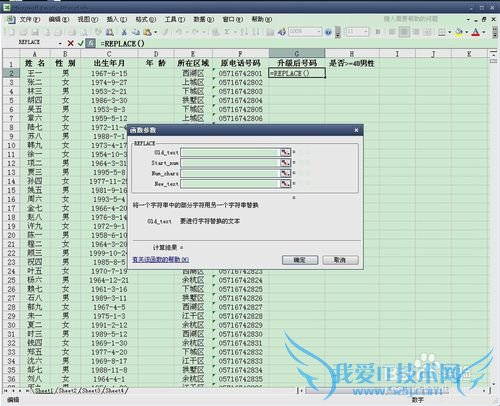Image resolution: width=500 pixels, height=406 pixels.
Task: Click the Insert Function fx button
Action: coord(91,43)
